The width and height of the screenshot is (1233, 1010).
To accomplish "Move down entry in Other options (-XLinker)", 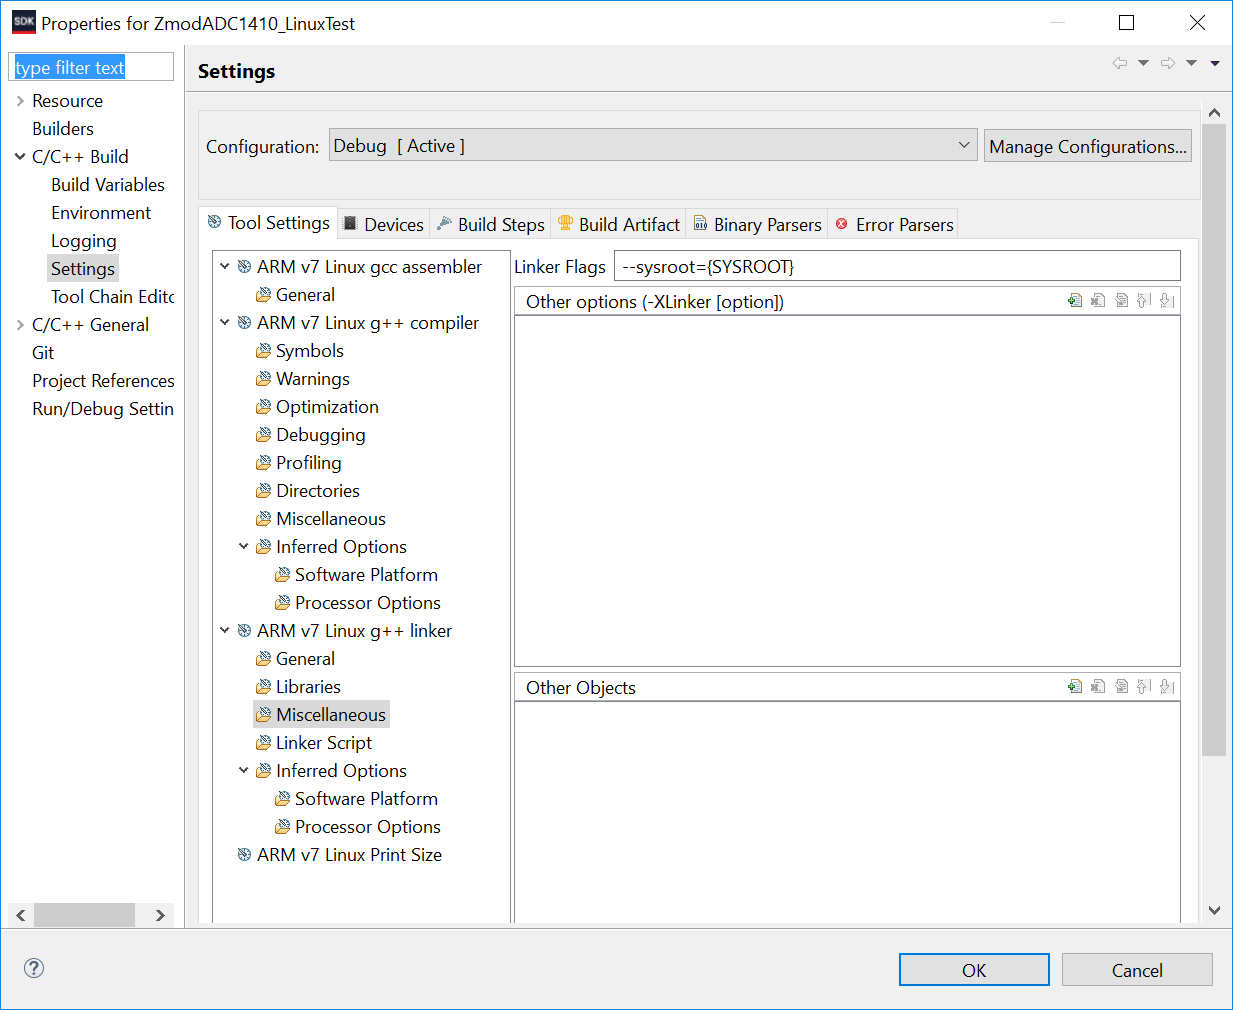I will coord(1167,300).
